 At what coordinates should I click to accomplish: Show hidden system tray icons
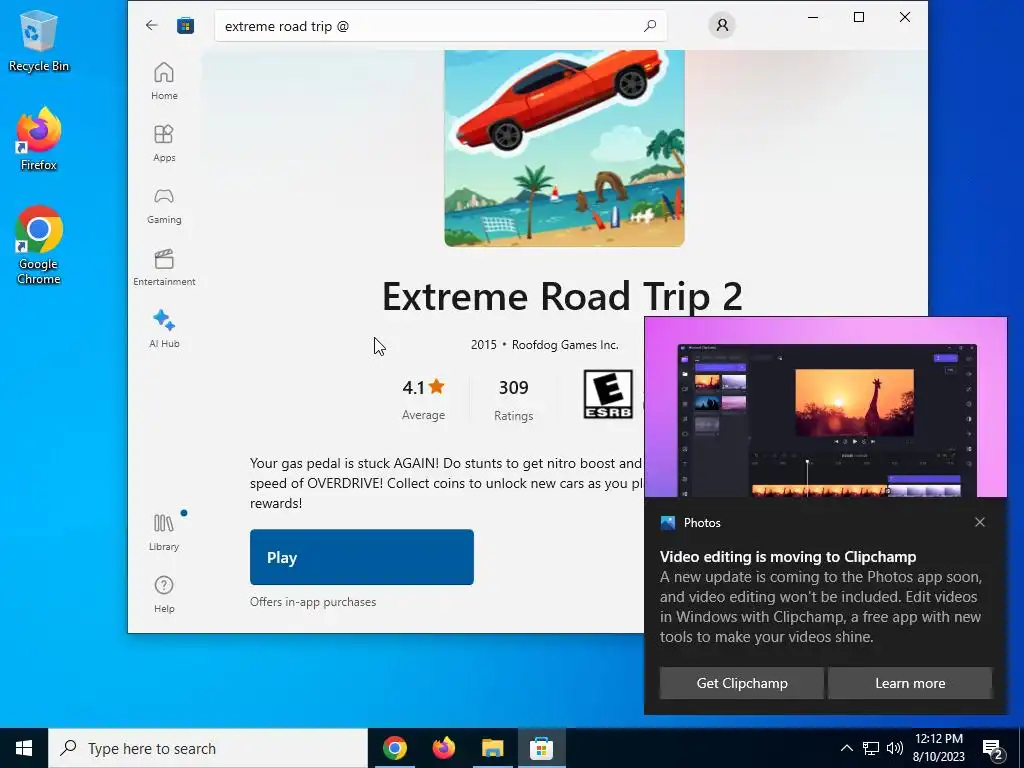[846, 748]
